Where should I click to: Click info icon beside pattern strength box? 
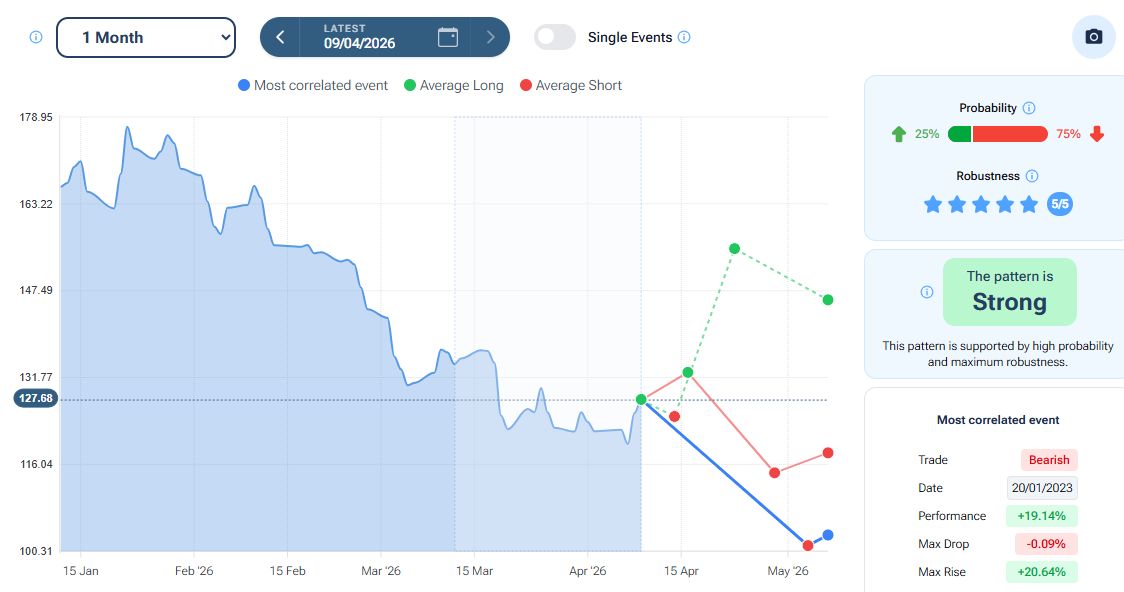click(926, 292)
